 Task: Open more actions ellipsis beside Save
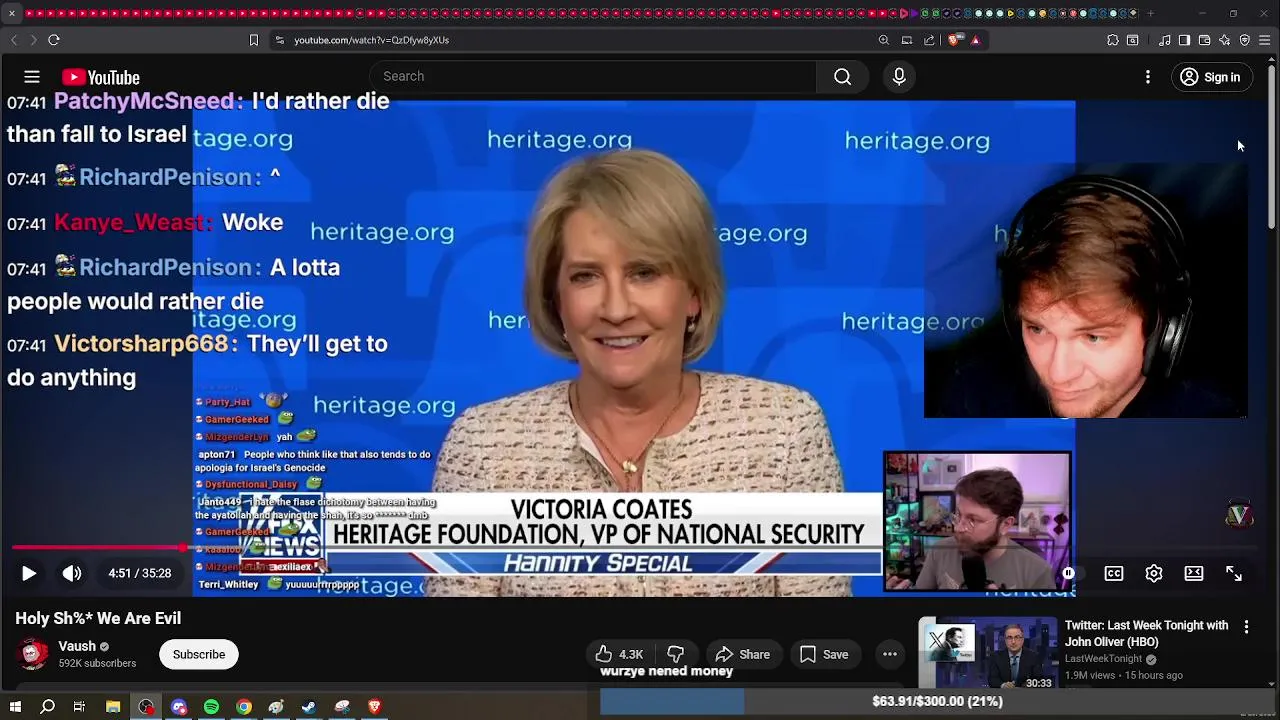pyautogui.click(x=890, y=654)
